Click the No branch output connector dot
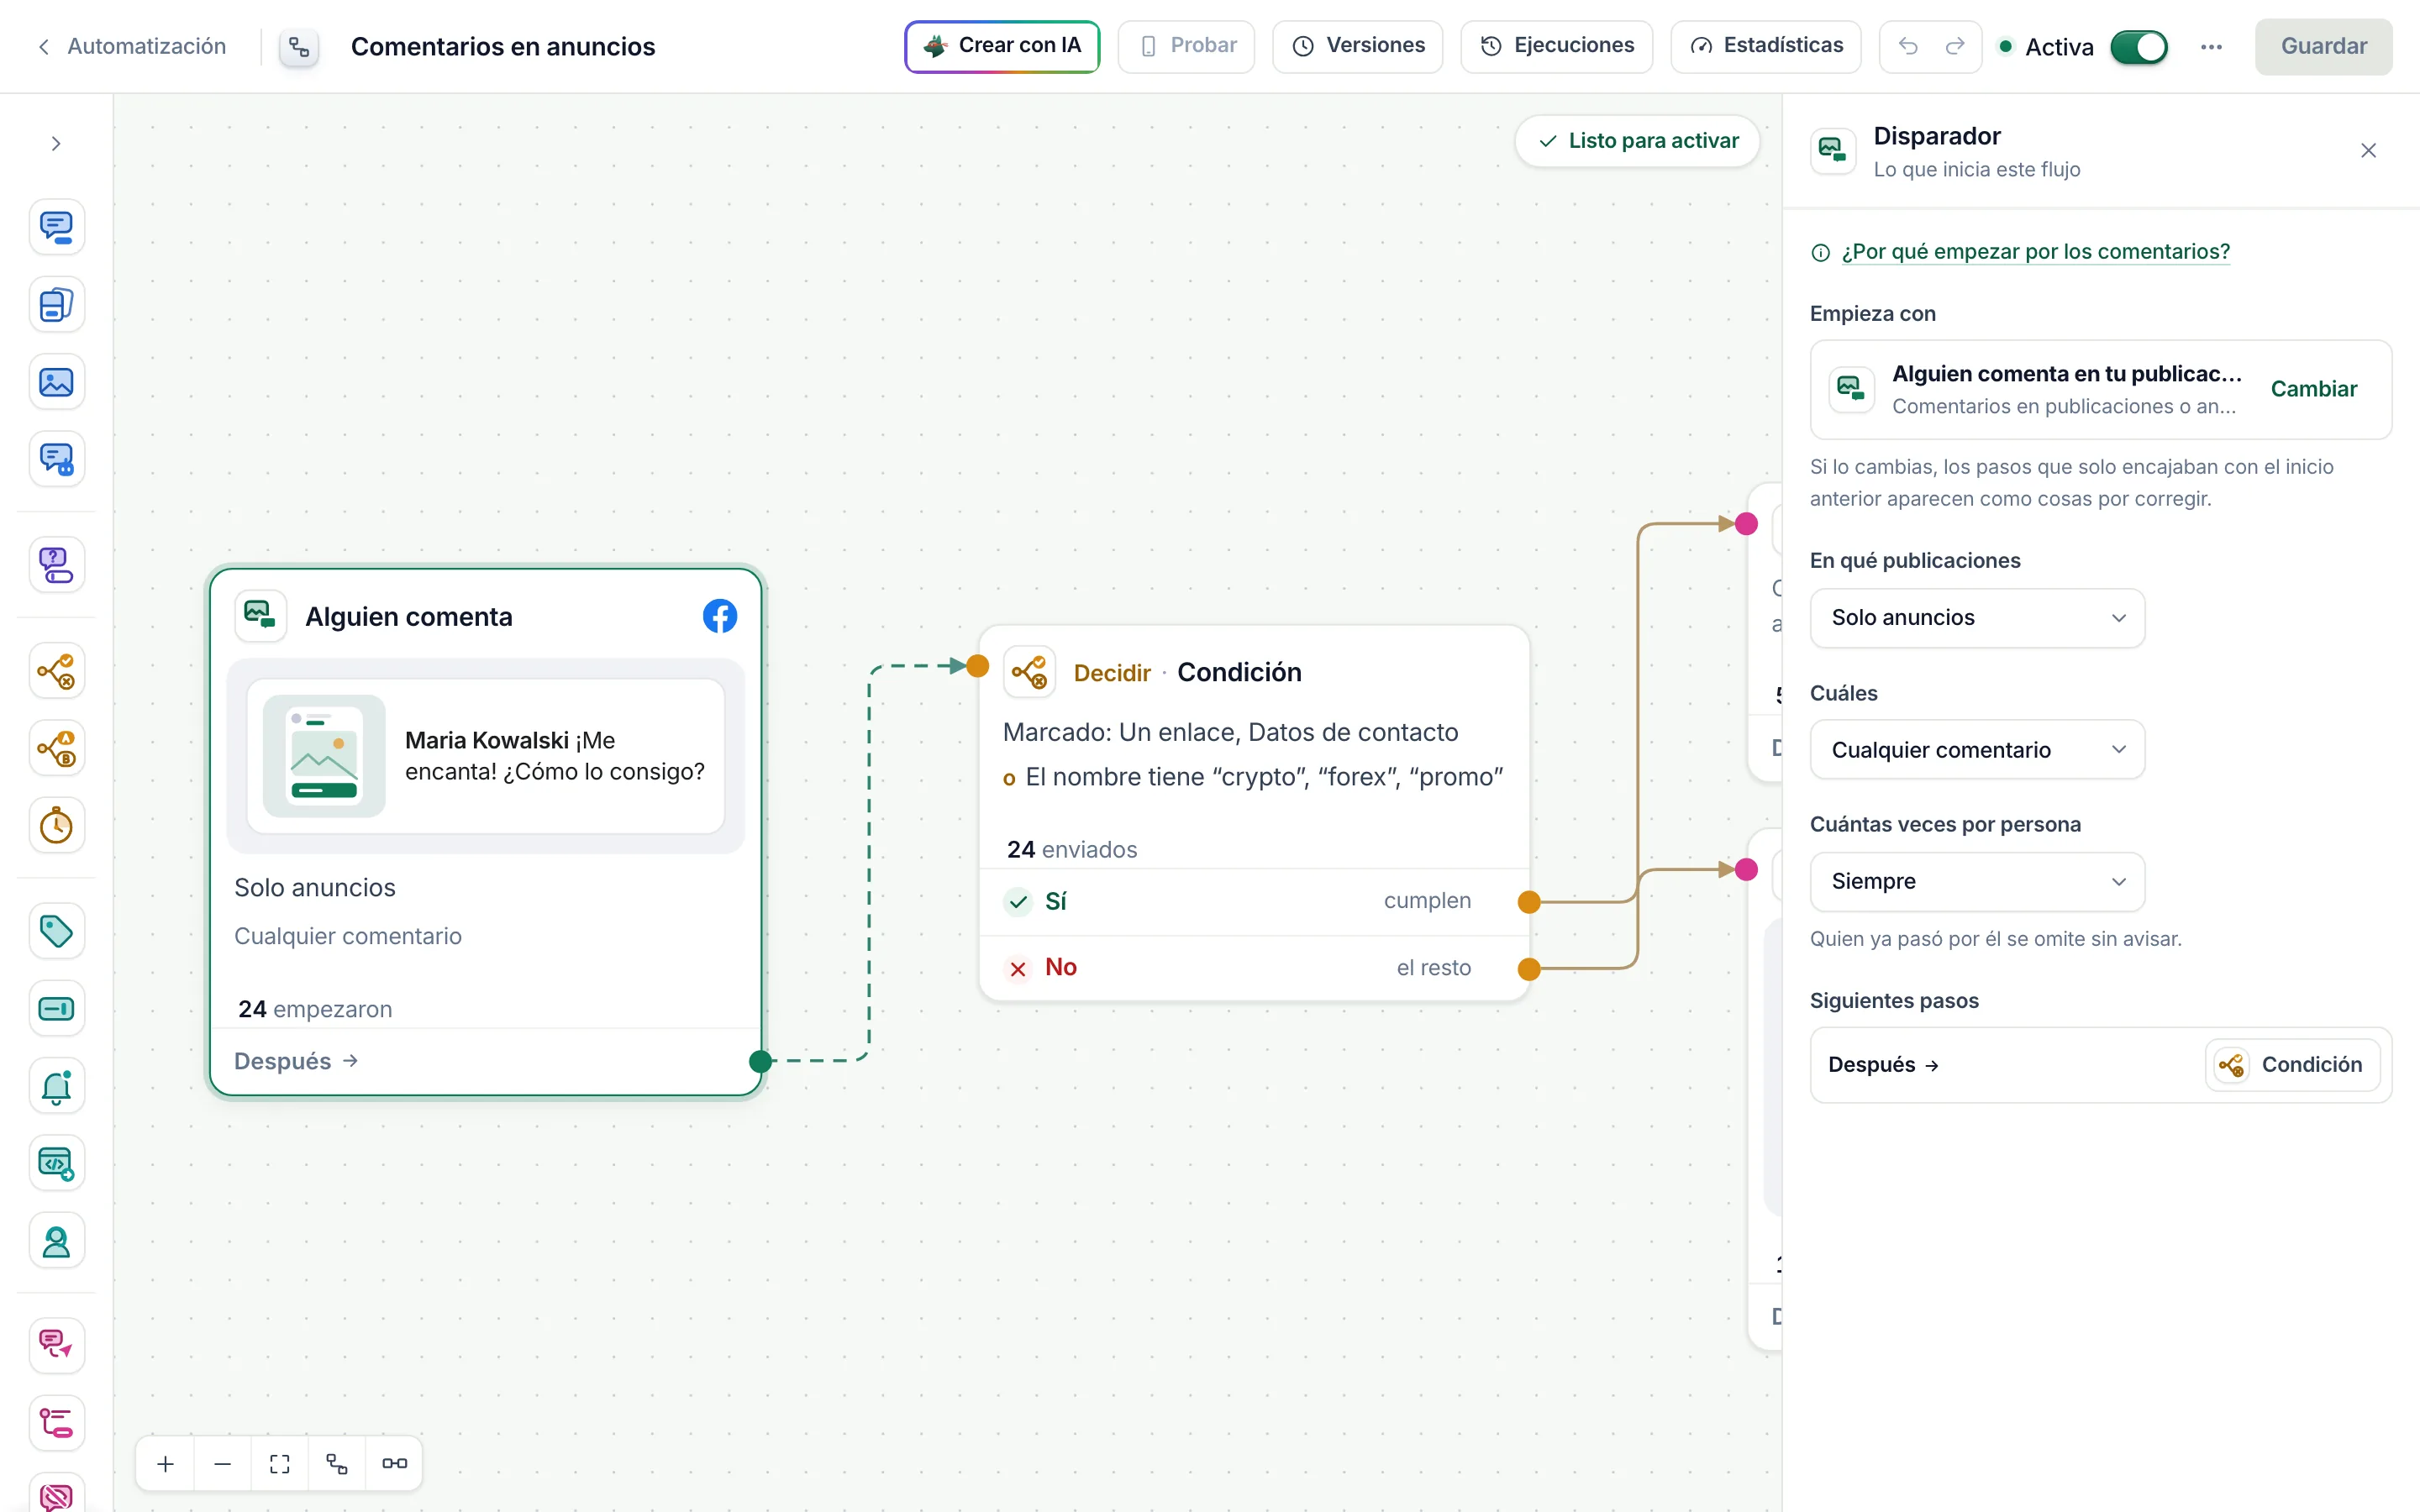The height and width of the screenshot is (1512, 2420). 1529,969
